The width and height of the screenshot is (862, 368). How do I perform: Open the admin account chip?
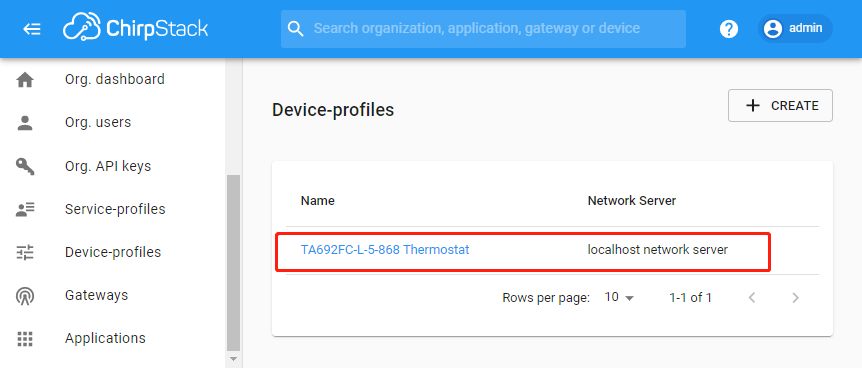point(795,29)
